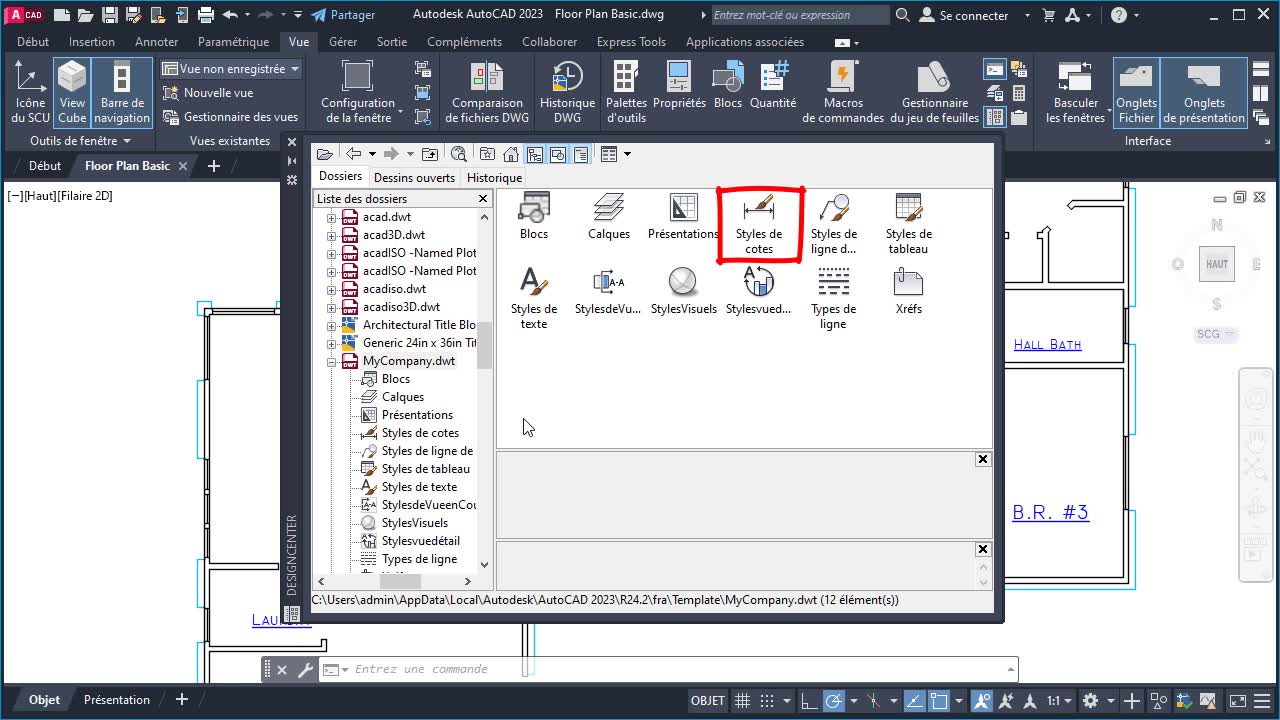Open Historique DWG palette
Screen dimensions: 1280x720
point(567,91)
